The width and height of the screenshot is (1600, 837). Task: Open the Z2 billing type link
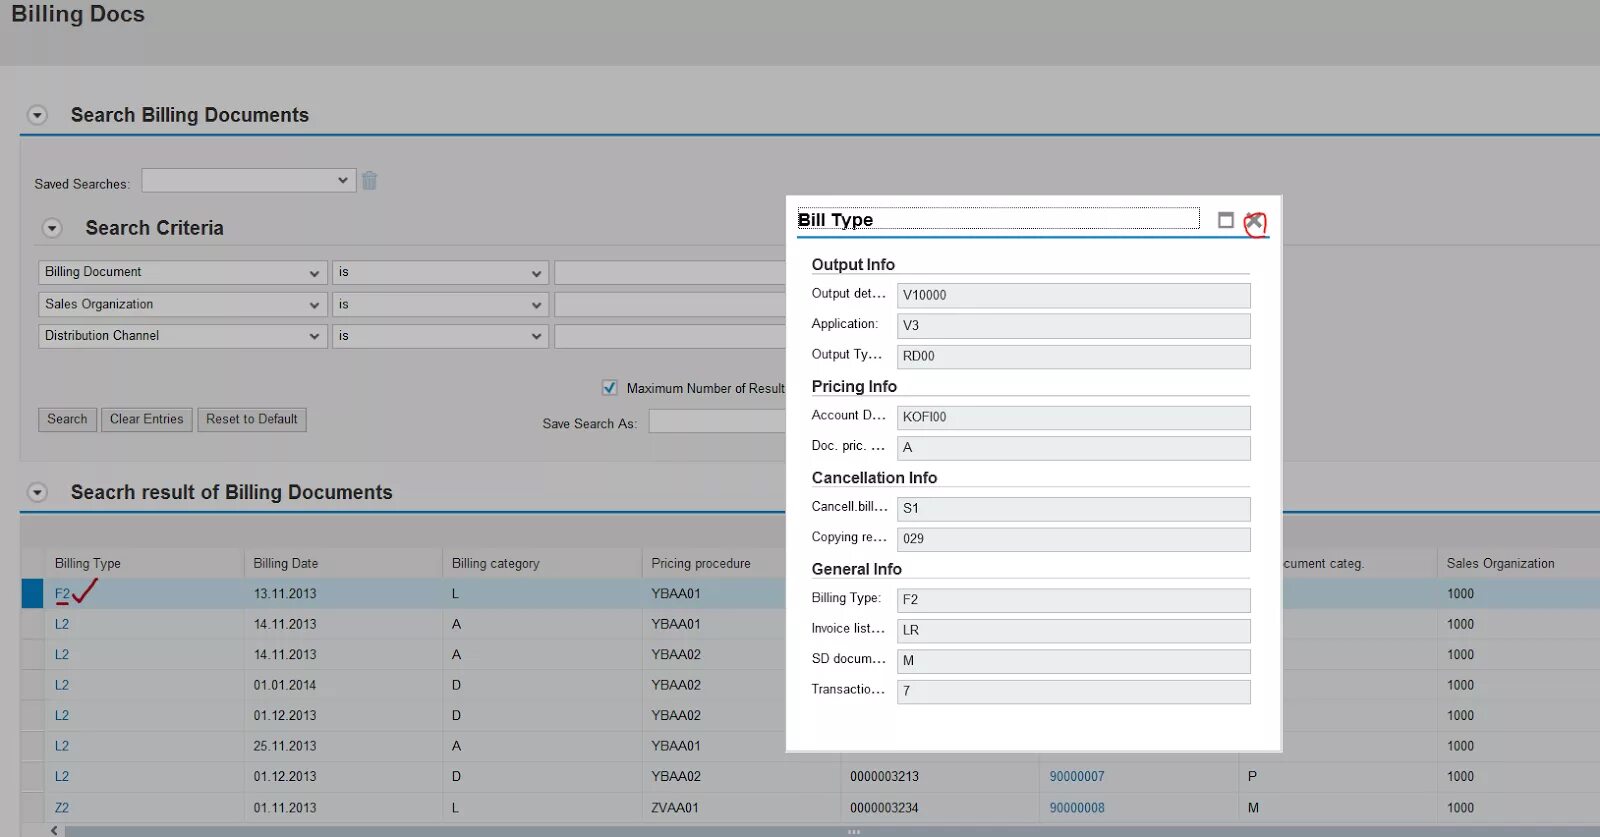tap(62, 808)
